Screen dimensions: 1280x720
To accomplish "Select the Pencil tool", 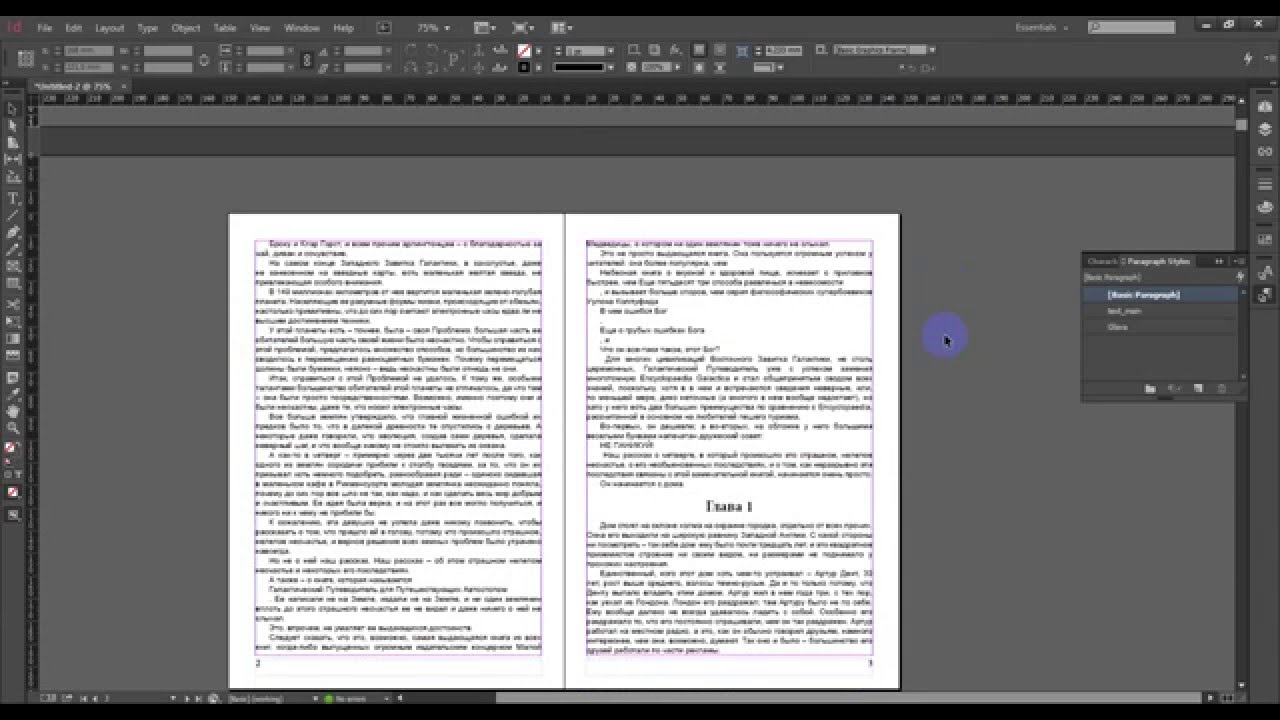I will tap(13, 249).
